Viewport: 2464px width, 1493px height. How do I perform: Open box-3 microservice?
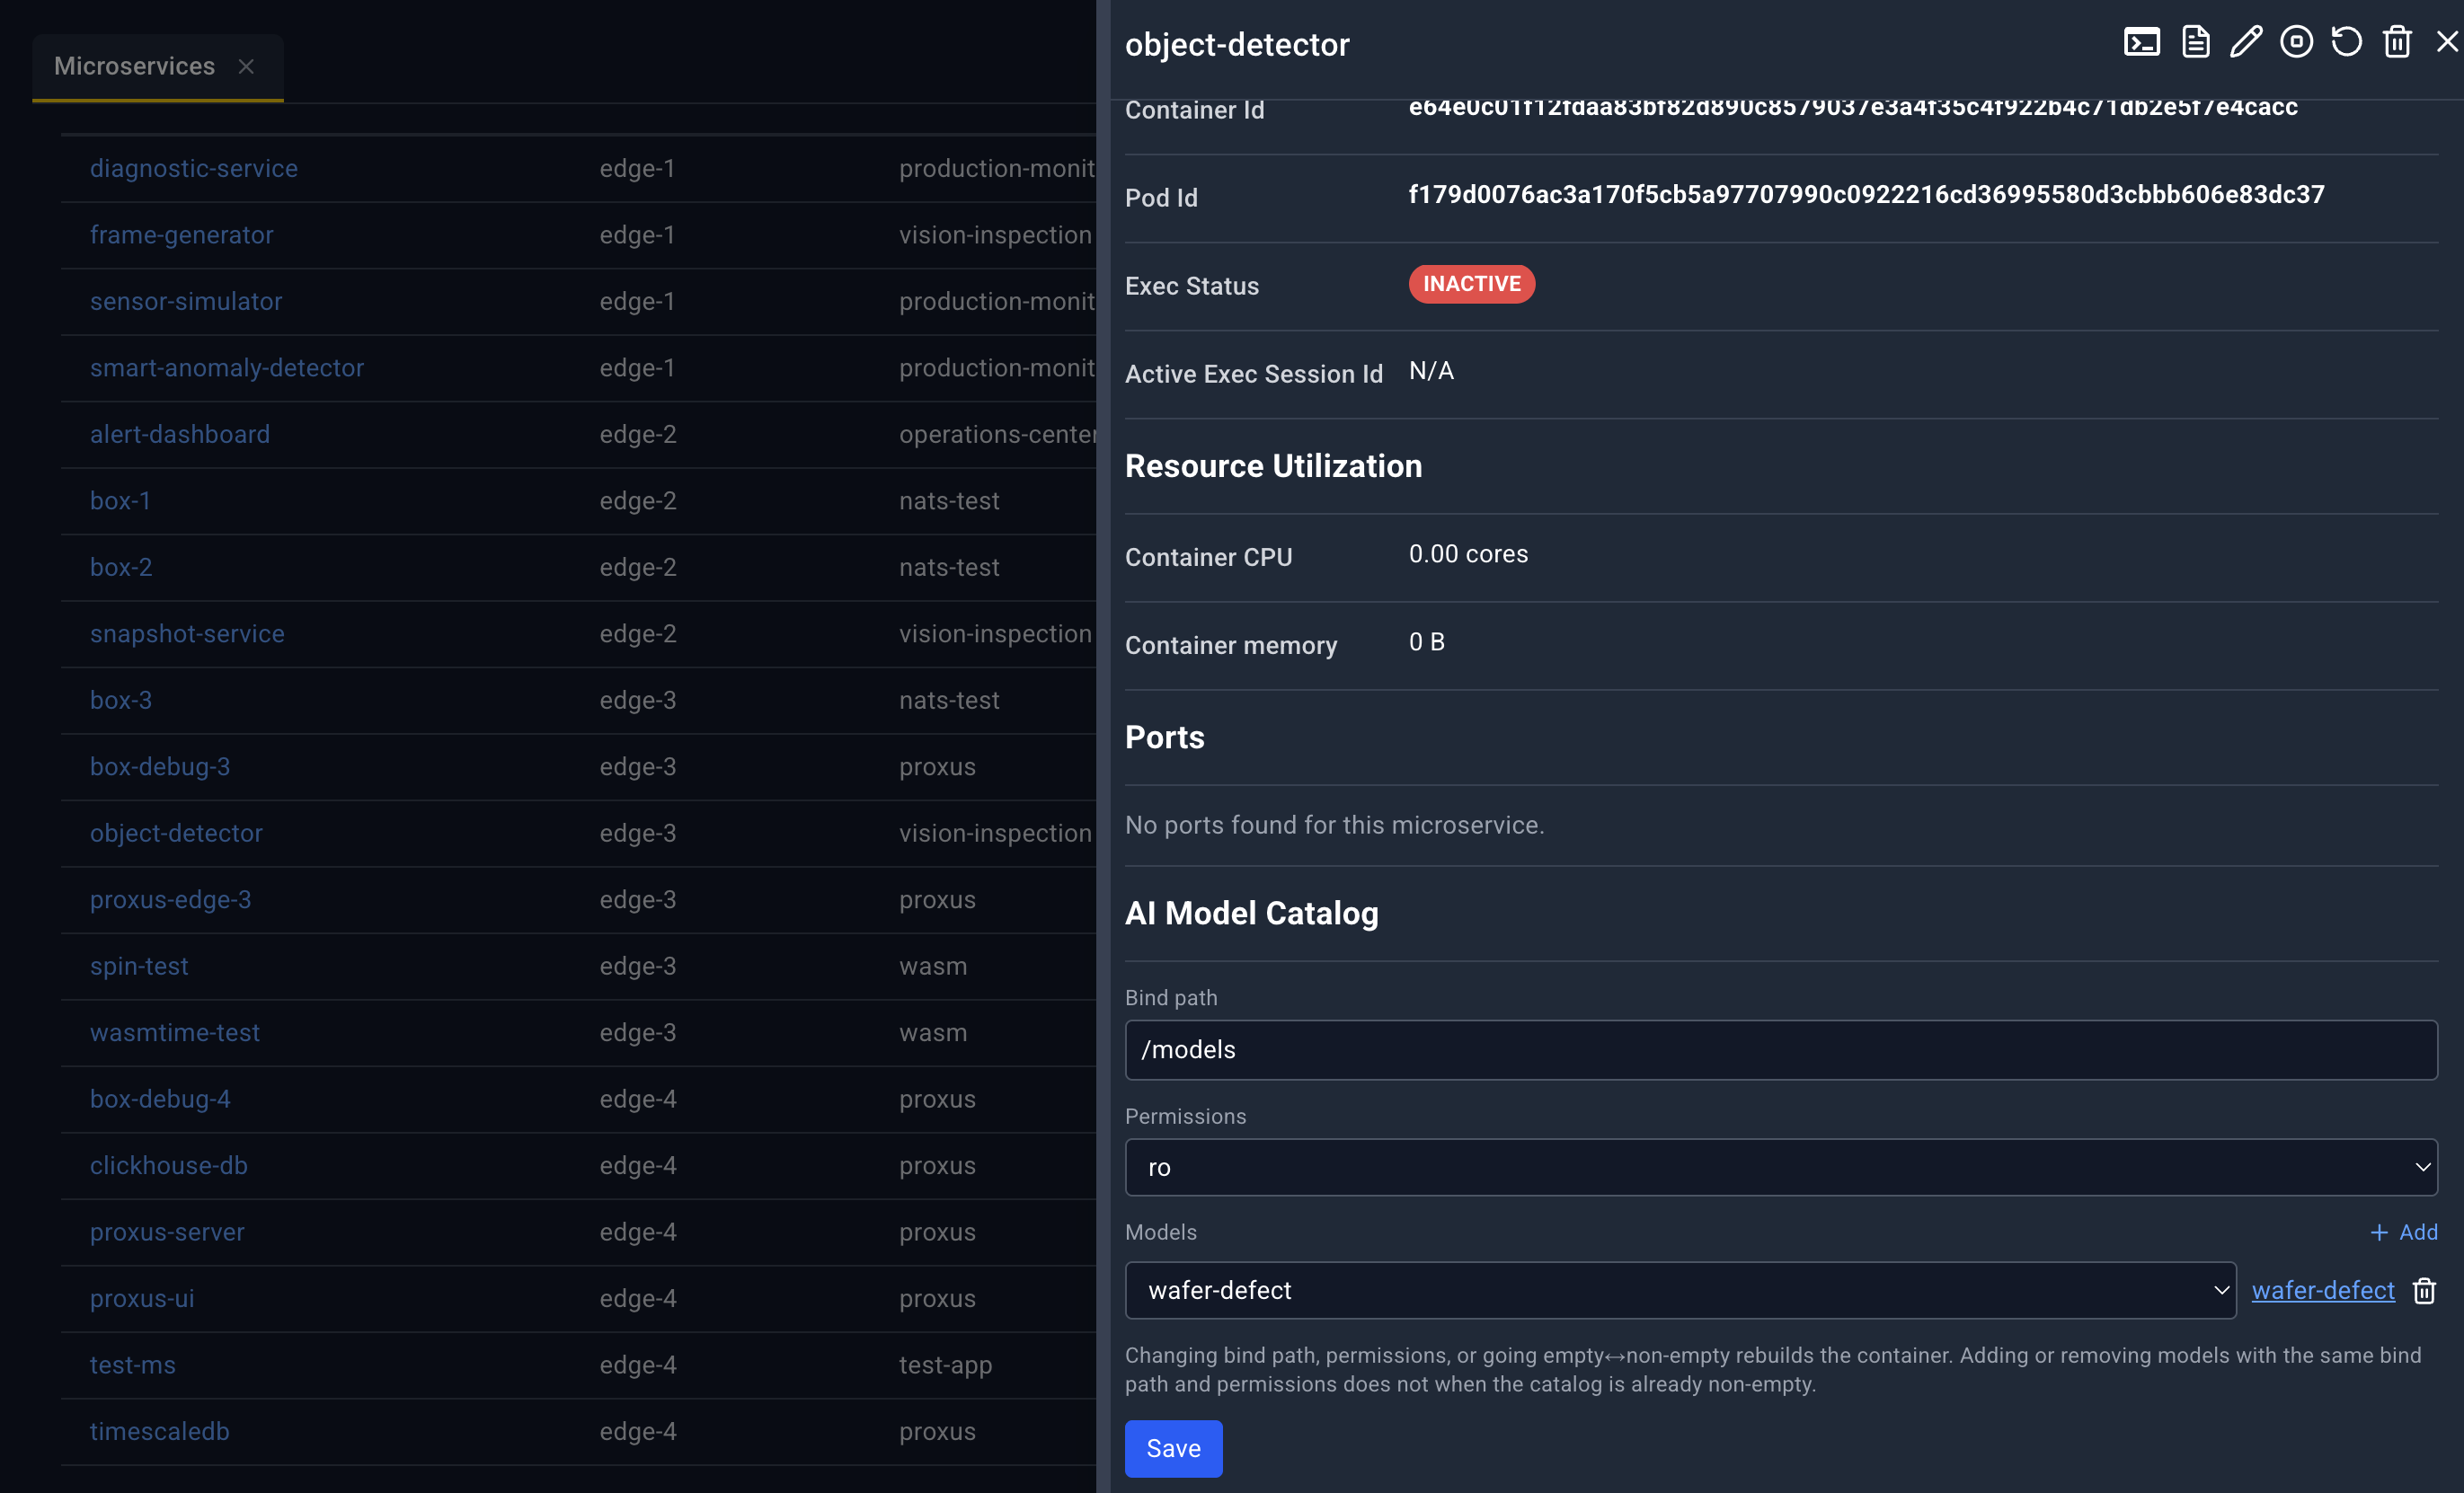click(121, 700)
